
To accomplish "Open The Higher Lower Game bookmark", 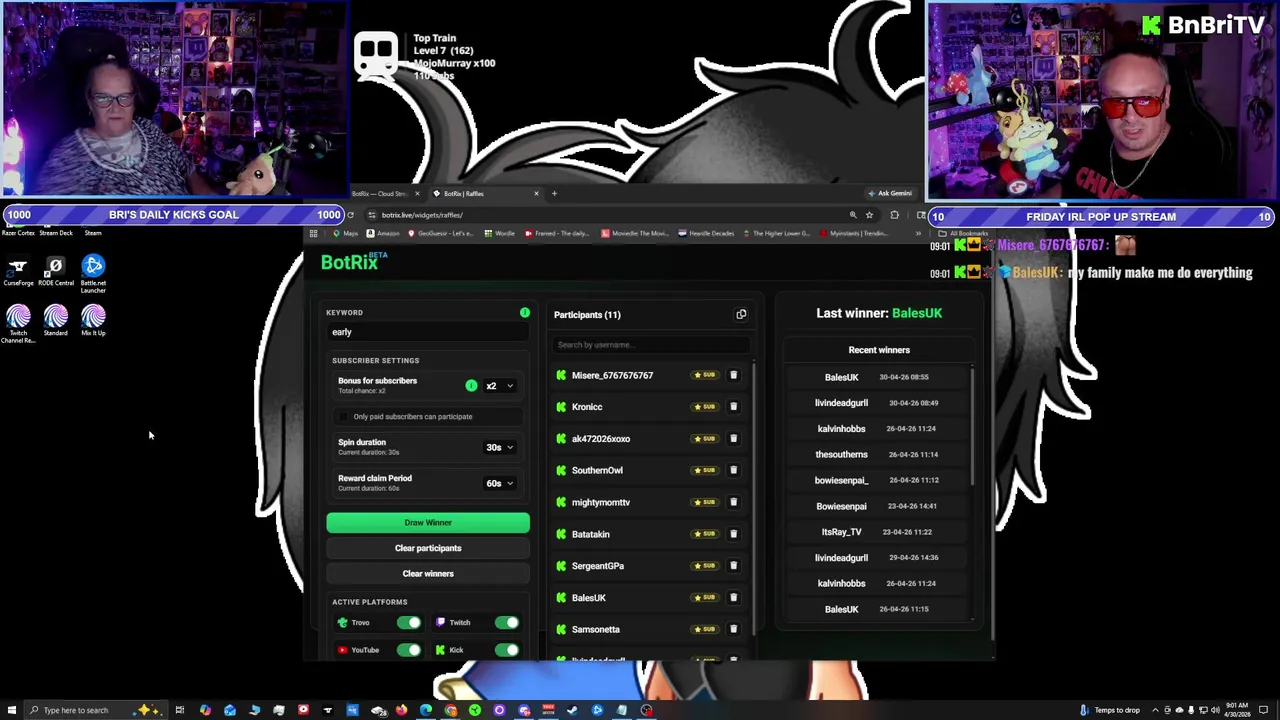I will tap(775, 234).
